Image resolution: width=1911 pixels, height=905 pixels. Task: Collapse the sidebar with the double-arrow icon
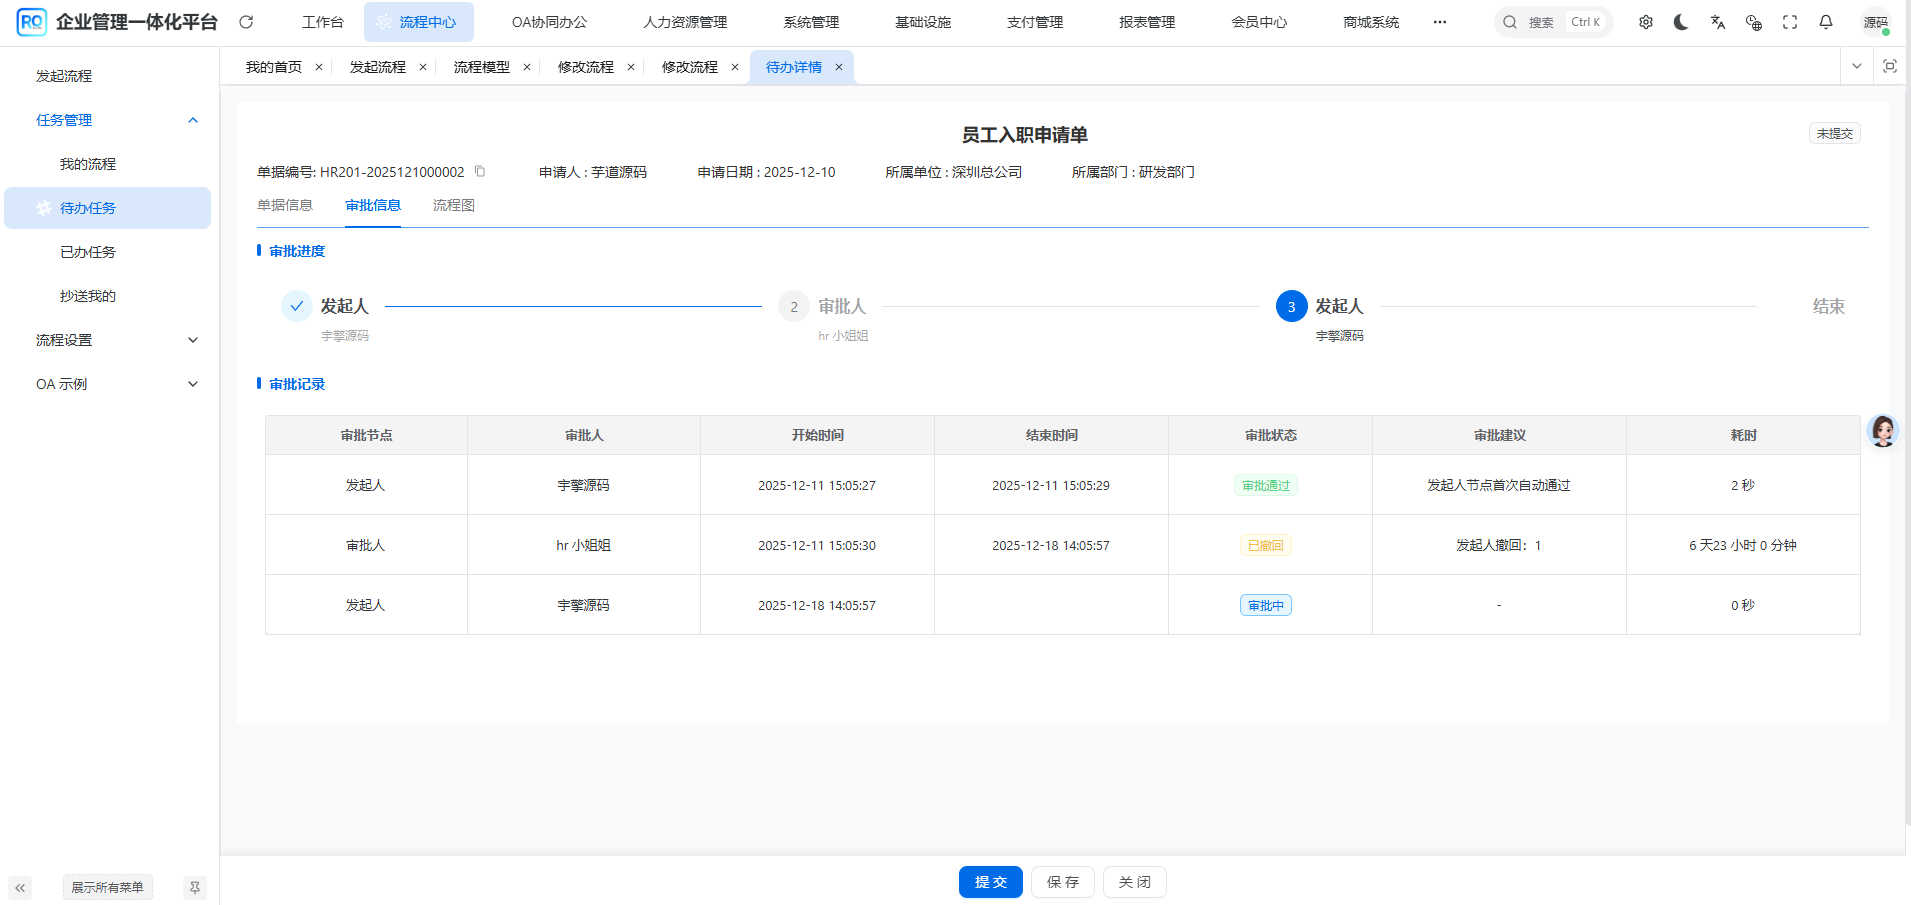20,887
